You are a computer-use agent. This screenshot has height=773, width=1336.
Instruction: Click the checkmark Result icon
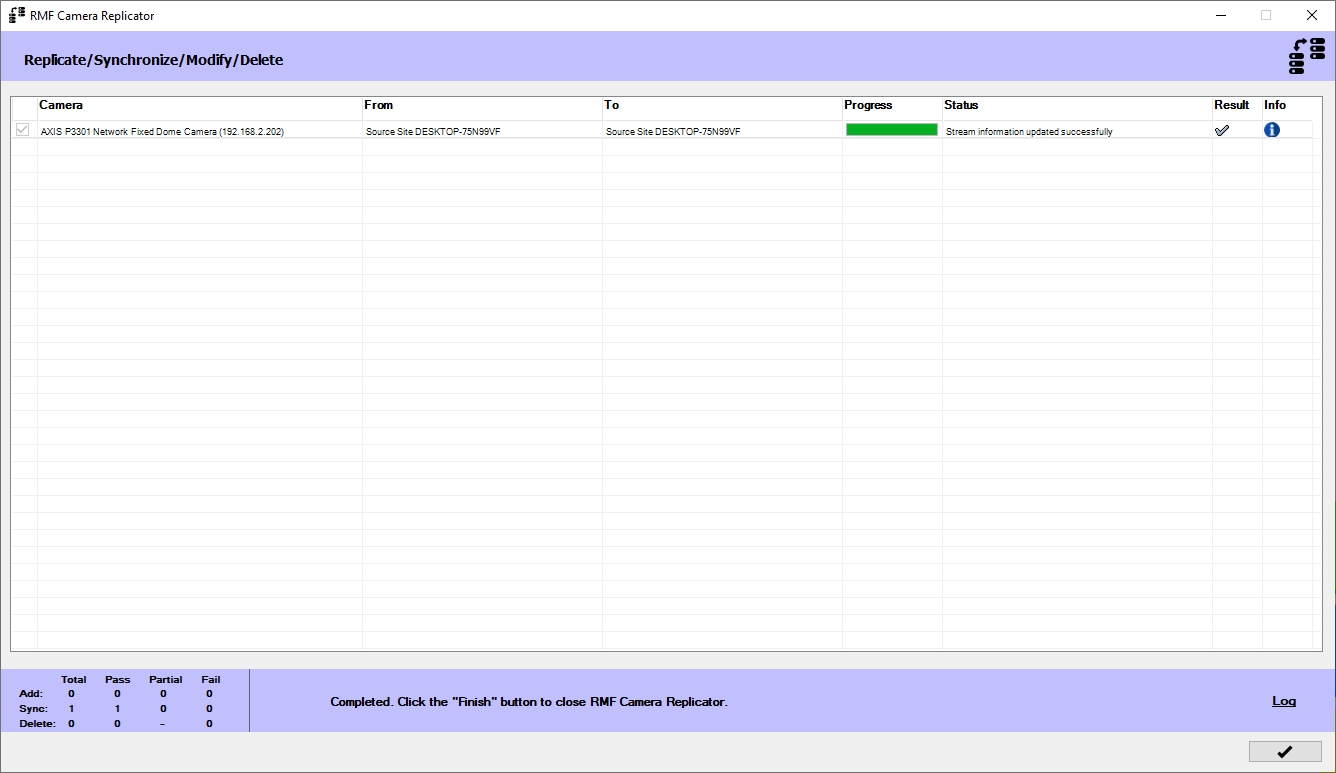click(1222, 130)
